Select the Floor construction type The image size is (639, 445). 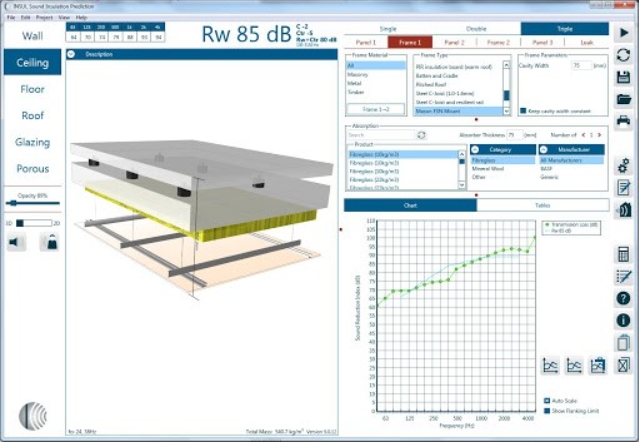33,89
